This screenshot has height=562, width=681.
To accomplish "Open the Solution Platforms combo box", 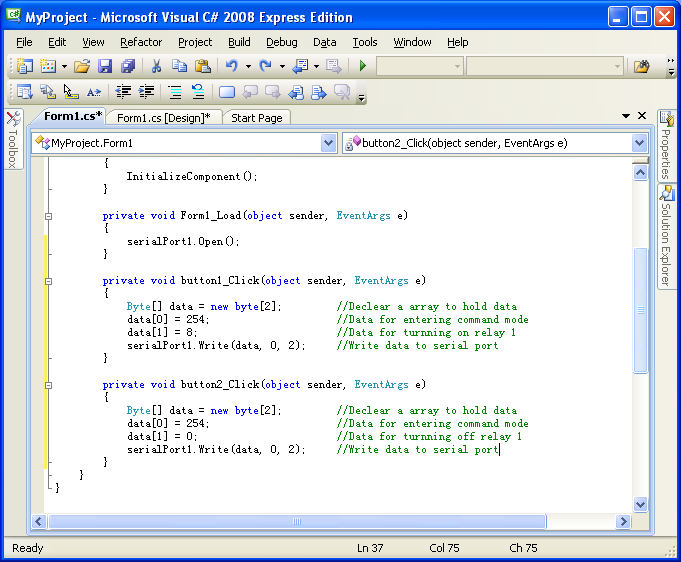I will [x=545, y=66].
